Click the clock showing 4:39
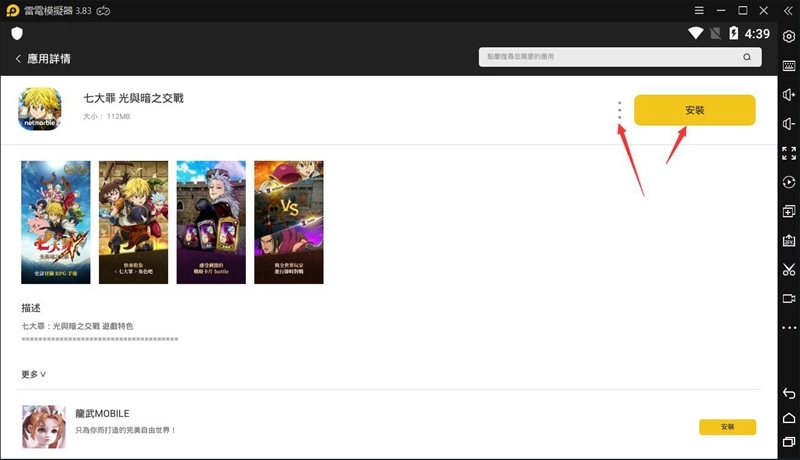This screenshot has height=460, width=800. point(757,34)
